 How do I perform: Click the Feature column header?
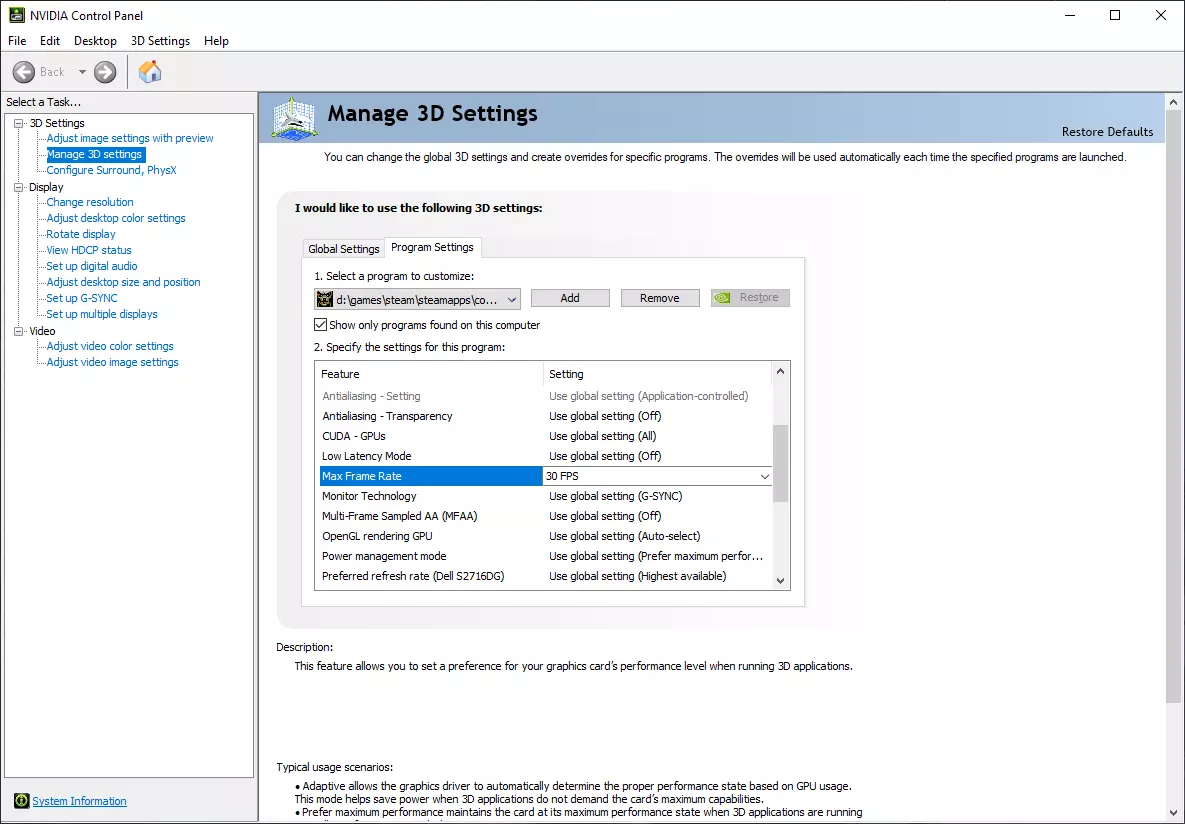429,374
